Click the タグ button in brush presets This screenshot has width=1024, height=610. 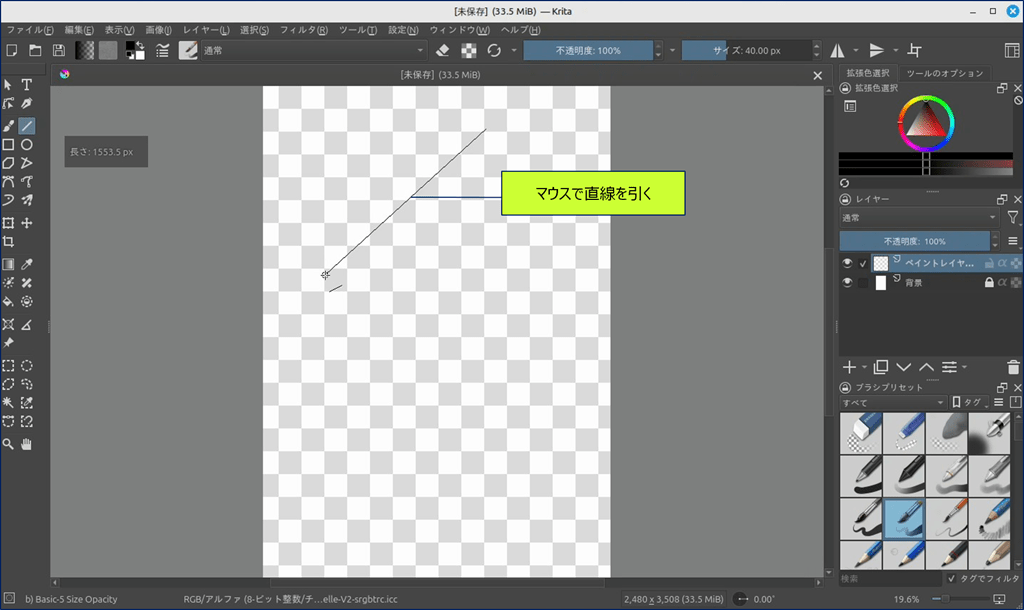click(x=968, y=402)
